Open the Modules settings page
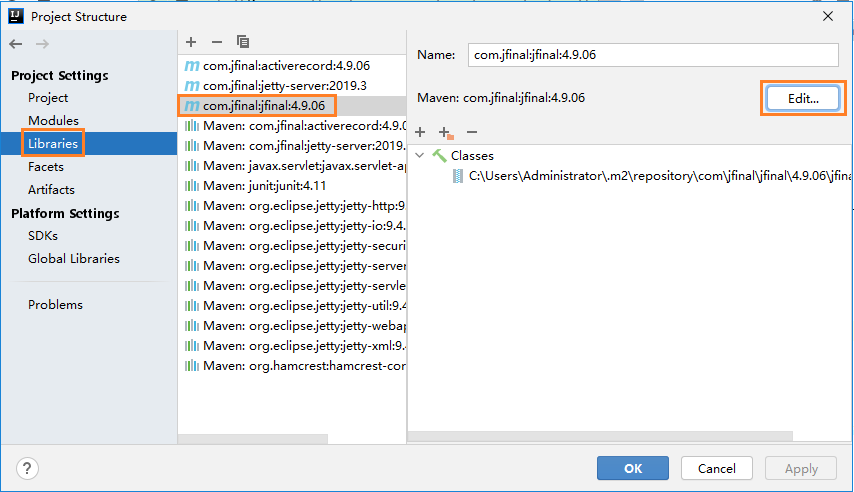854x492 pixels. click(53, 121)
